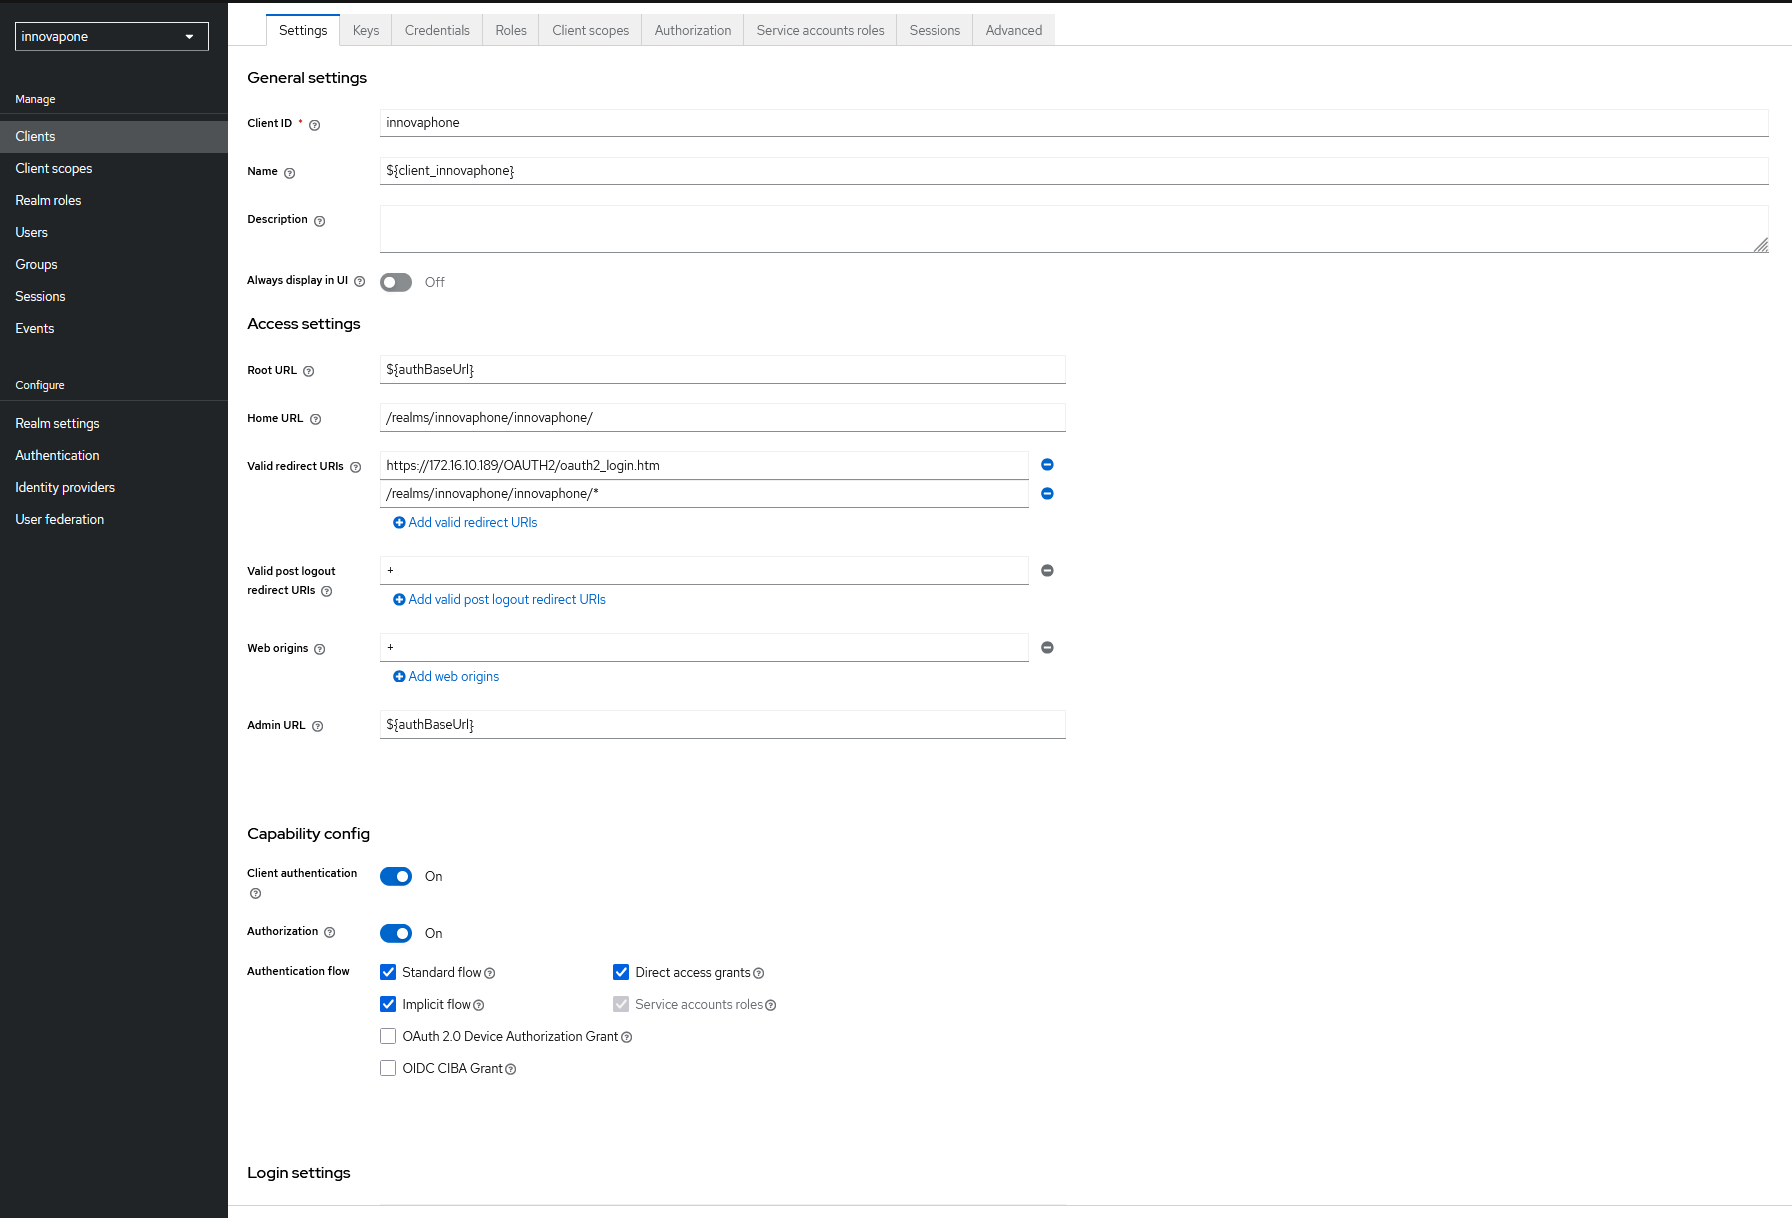Open Realm settings in the sidebar

(x=57, y=424)
